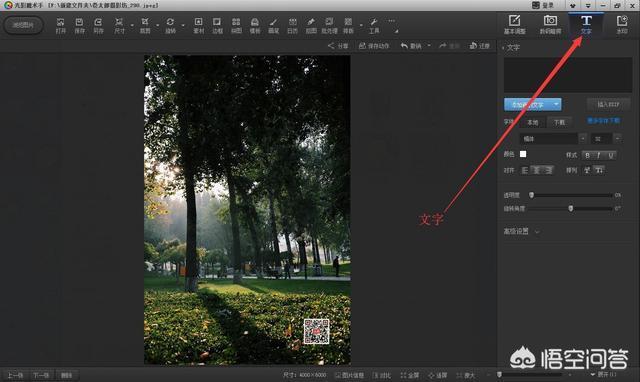Select the 下载 (Download) font tab
This screenshot has width=640, height=382.
(559, 122)
